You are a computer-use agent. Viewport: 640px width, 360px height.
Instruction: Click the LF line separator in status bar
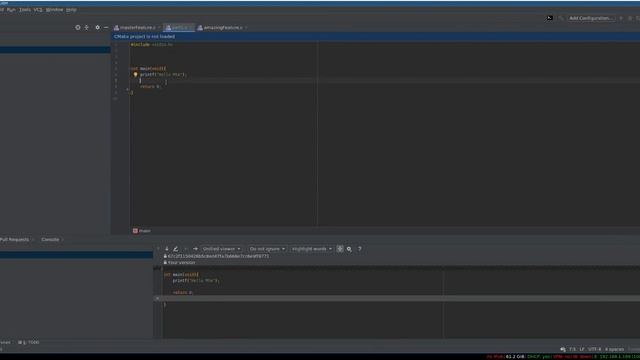tap(582, 349)
